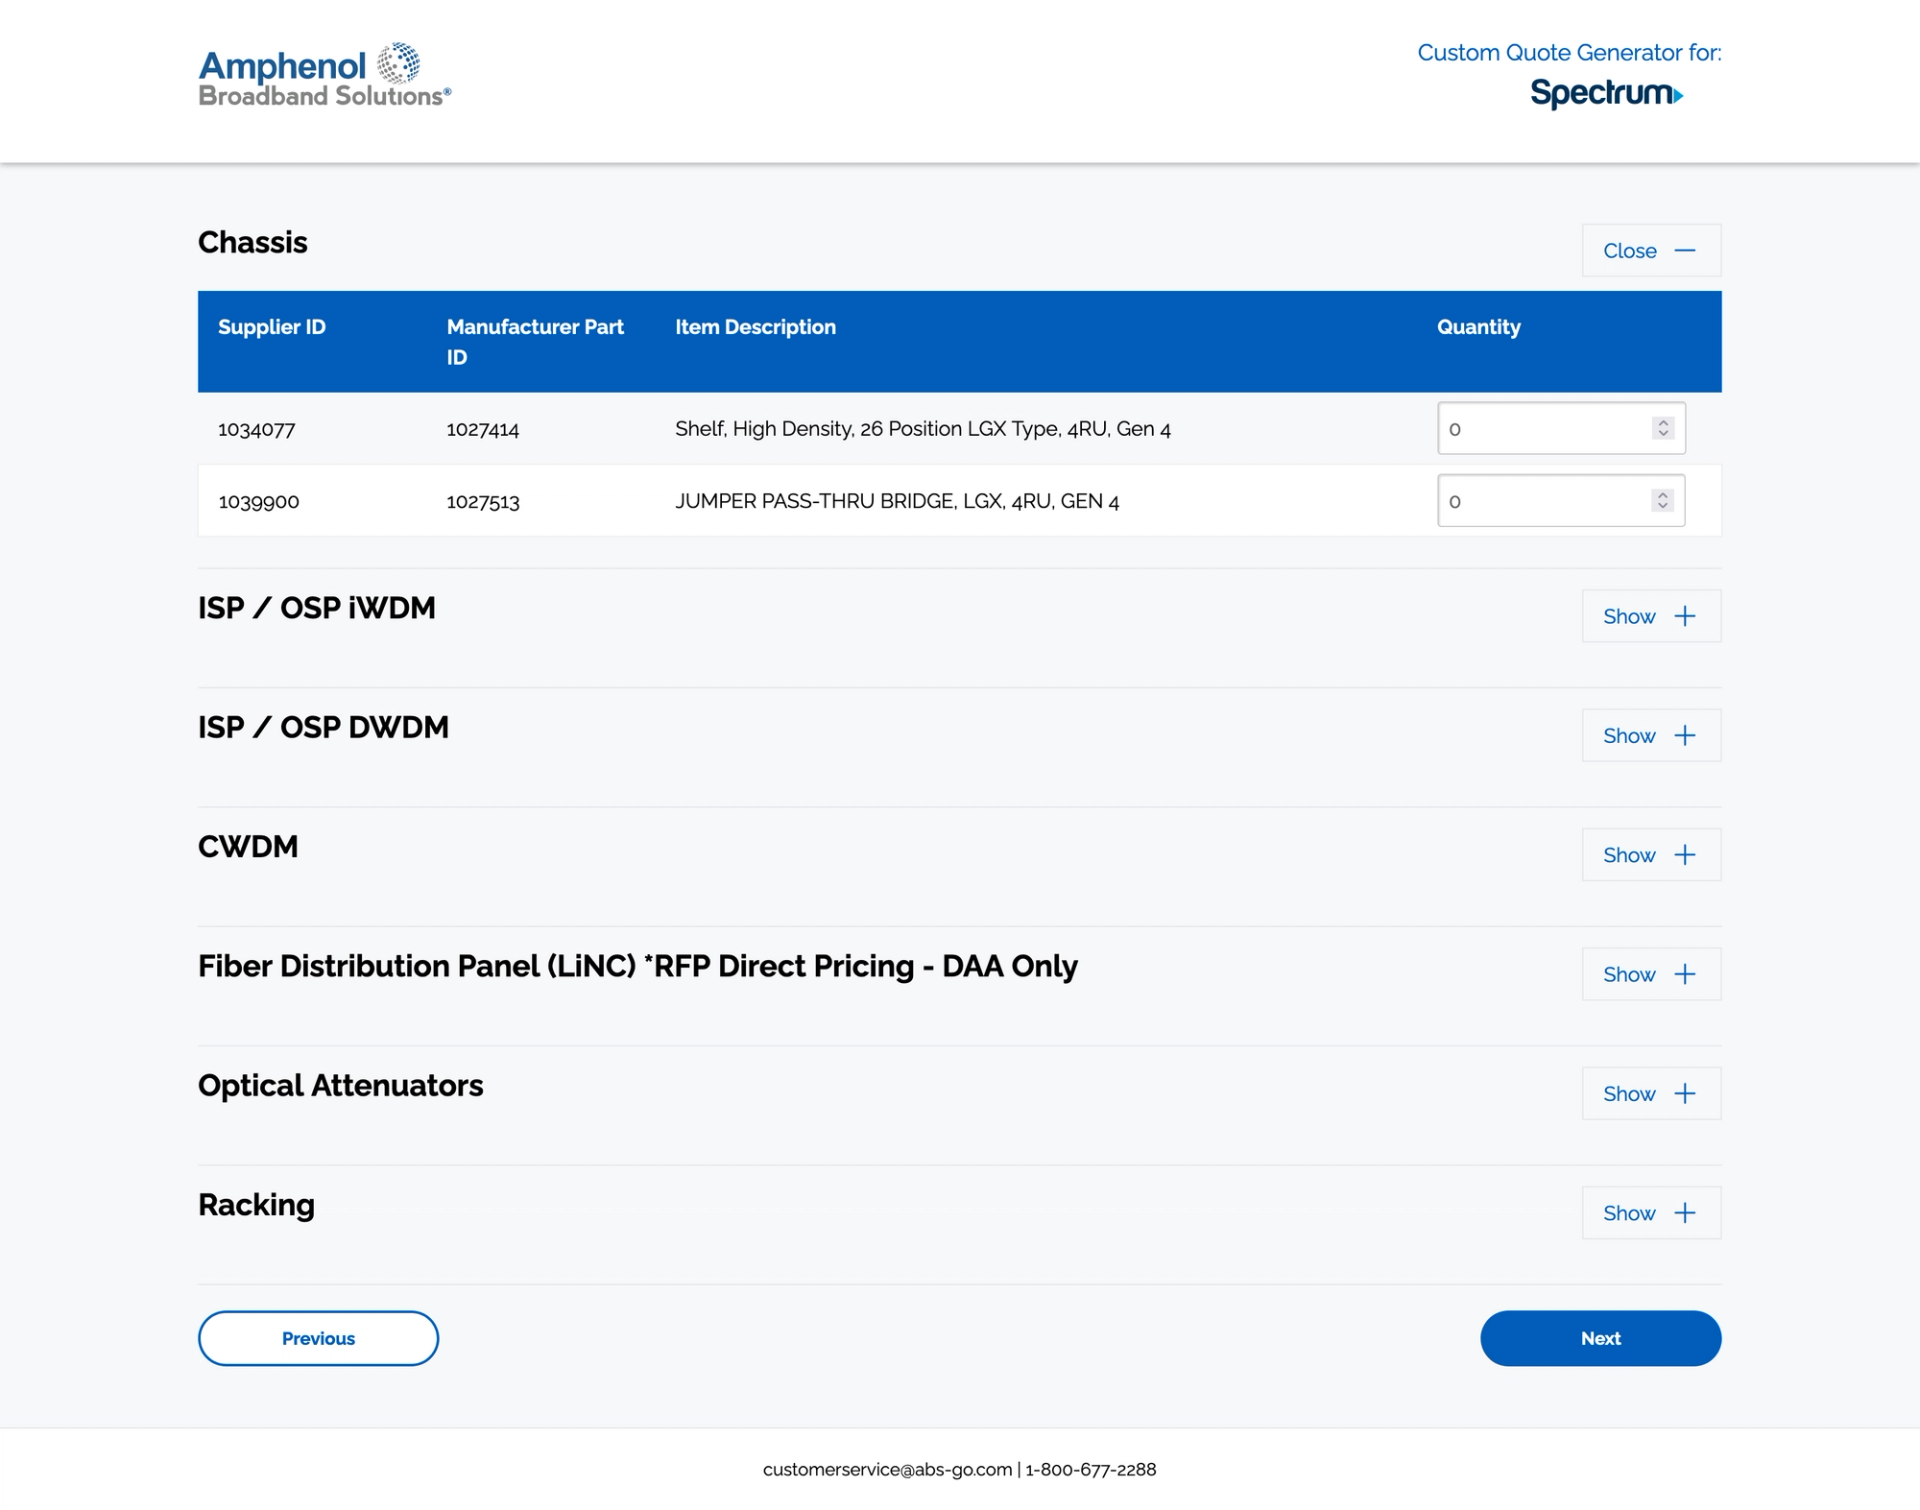Image resolution: width=1920 pixels, height=1510 pixels.
Task: Show the Racking section
Action: (x=1650, y=1213)
